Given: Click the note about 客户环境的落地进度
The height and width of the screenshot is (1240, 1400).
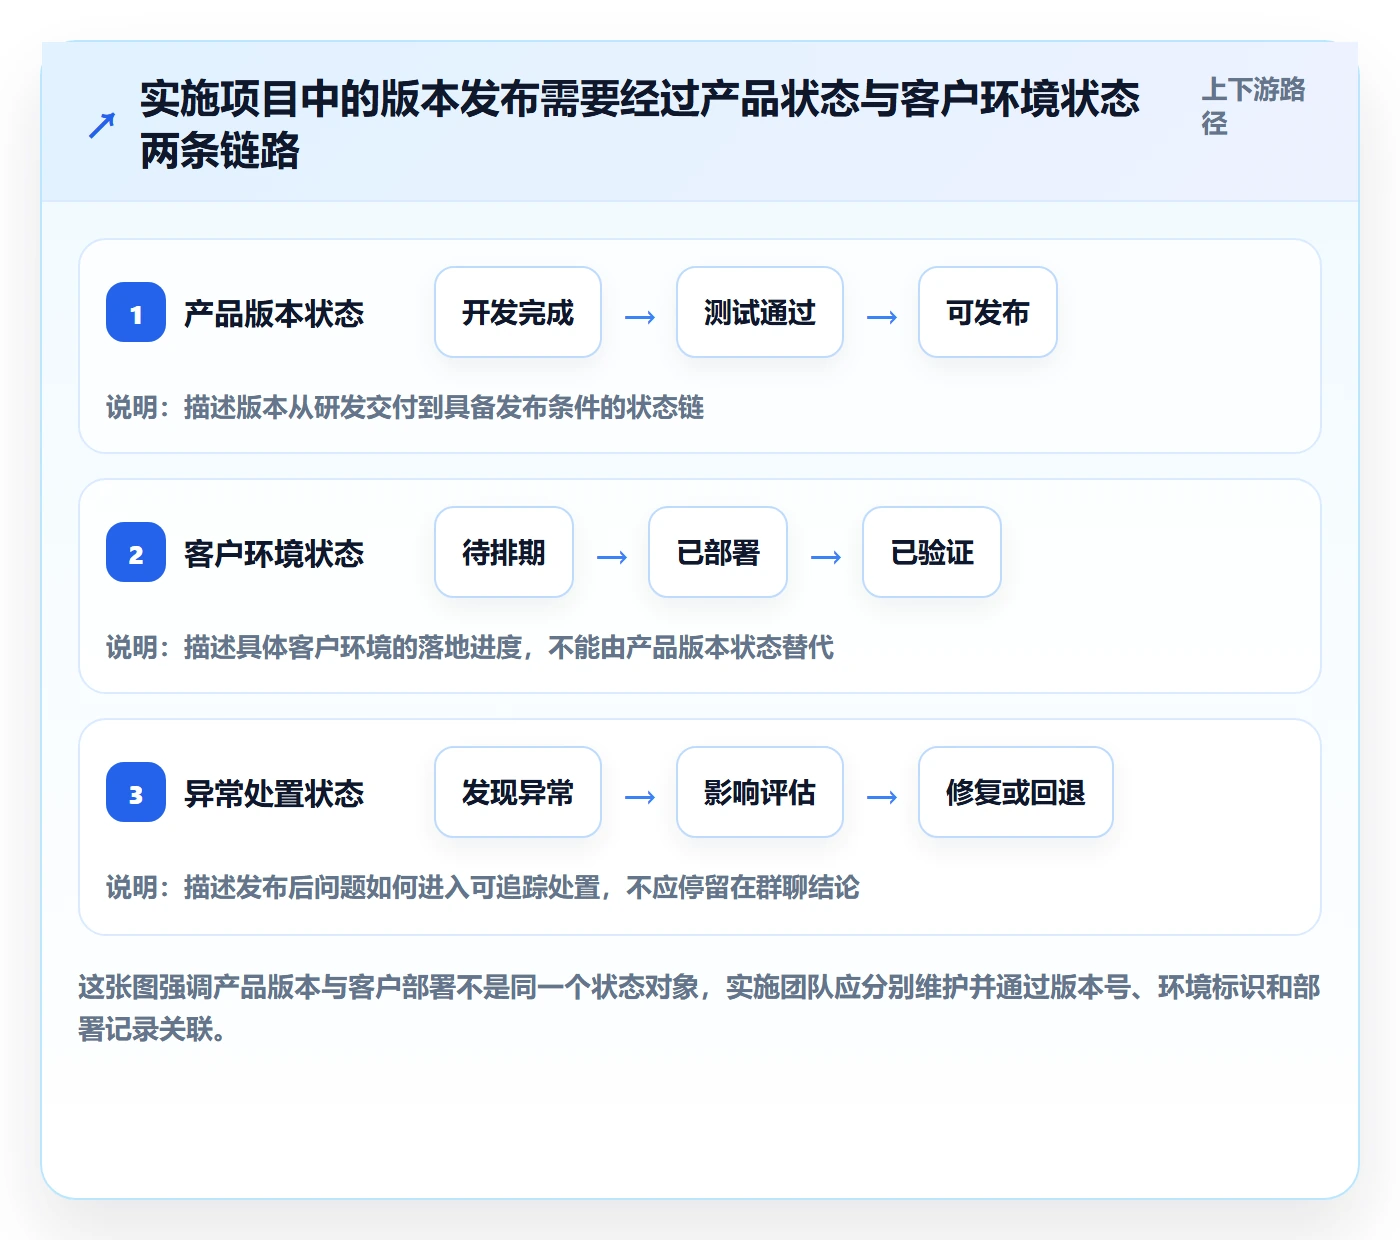Looking at the screenshot, I should [470, 647].
